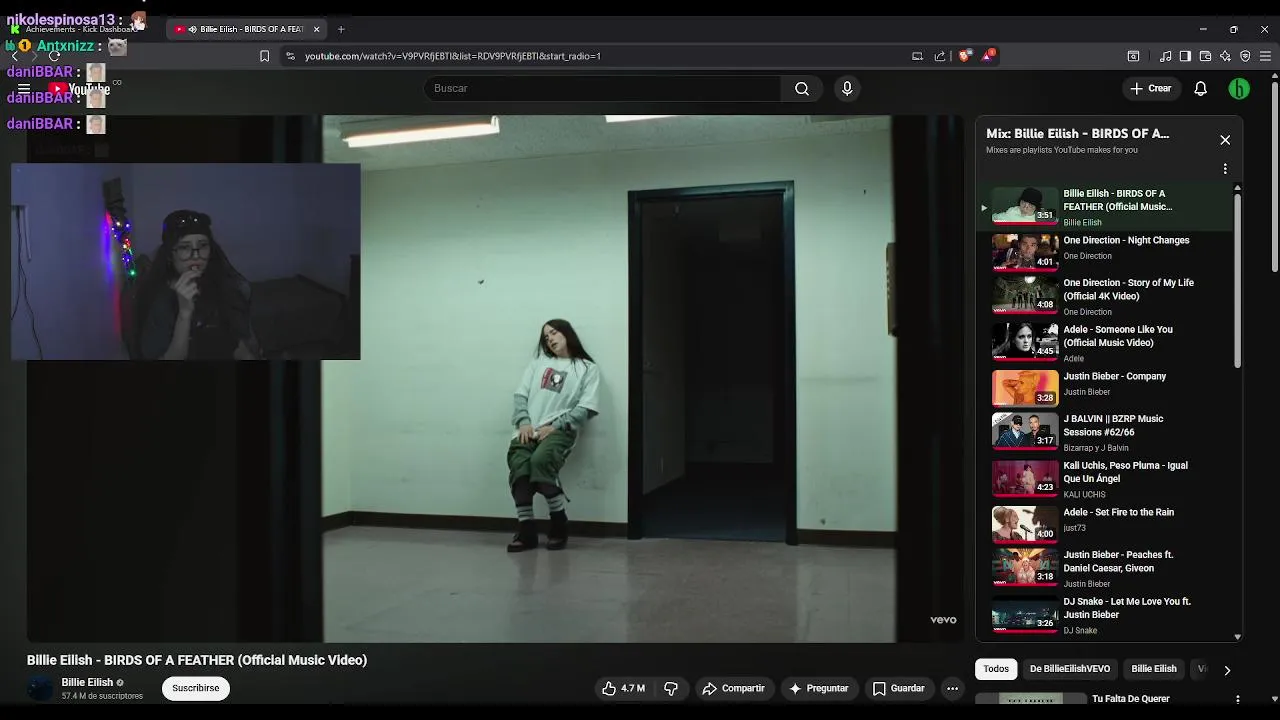This screenshot has width=1280, height=720.
Task: Open the search tabs icon
Action: (1133, 56)
